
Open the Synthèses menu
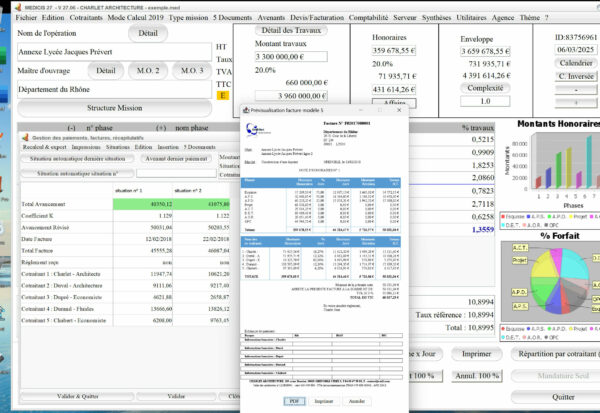436,18
